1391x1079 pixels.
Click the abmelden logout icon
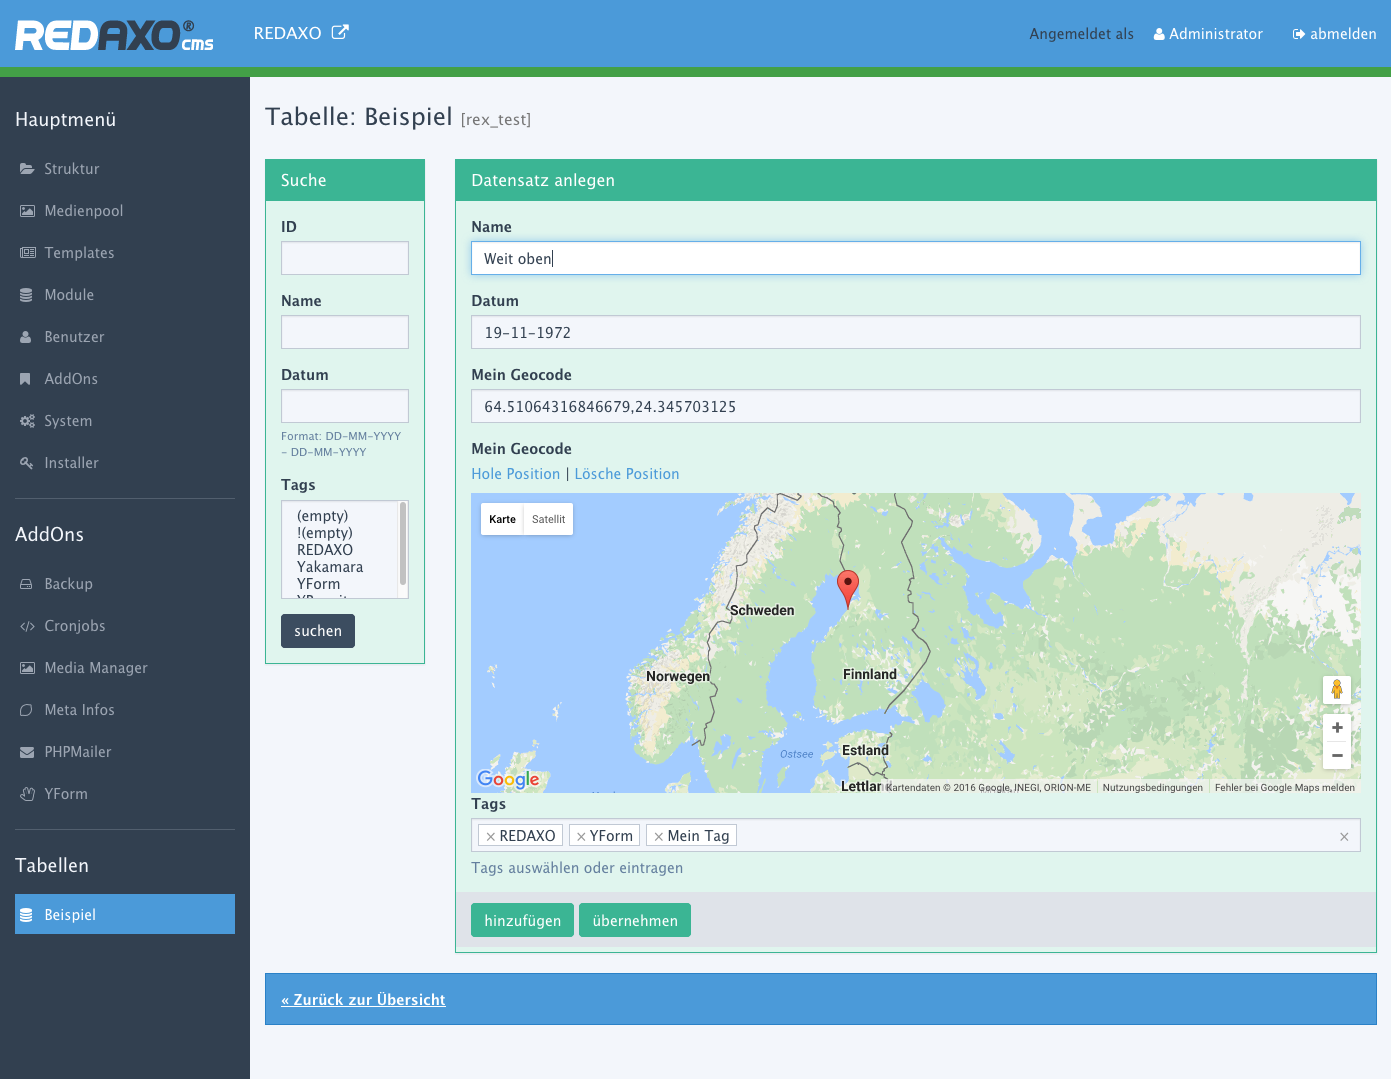click(x=1299, y=34)
